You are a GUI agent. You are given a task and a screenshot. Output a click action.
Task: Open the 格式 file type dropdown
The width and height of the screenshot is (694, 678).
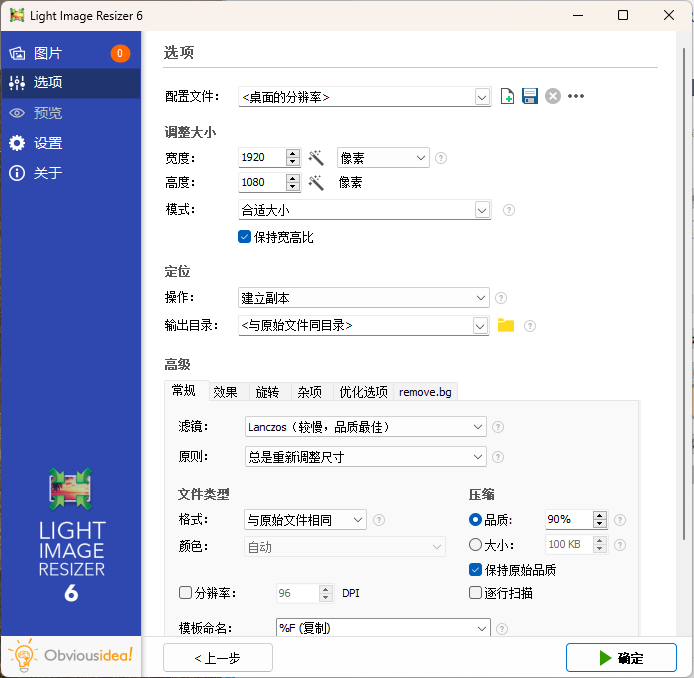pos(305,520)
